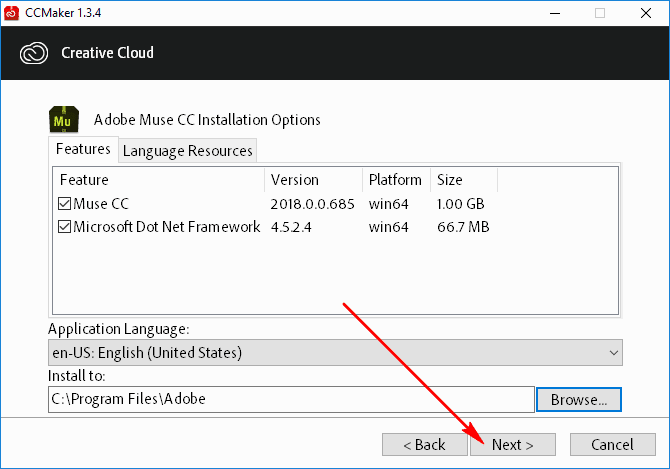Click the Creative Cloud logo icon

click(x=34, y=53)
